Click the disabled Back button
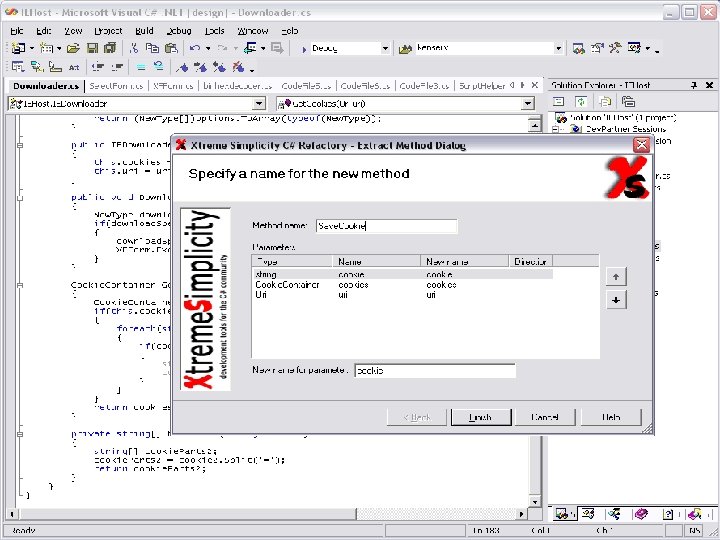The image size is (720, 540). click(416, 417)
